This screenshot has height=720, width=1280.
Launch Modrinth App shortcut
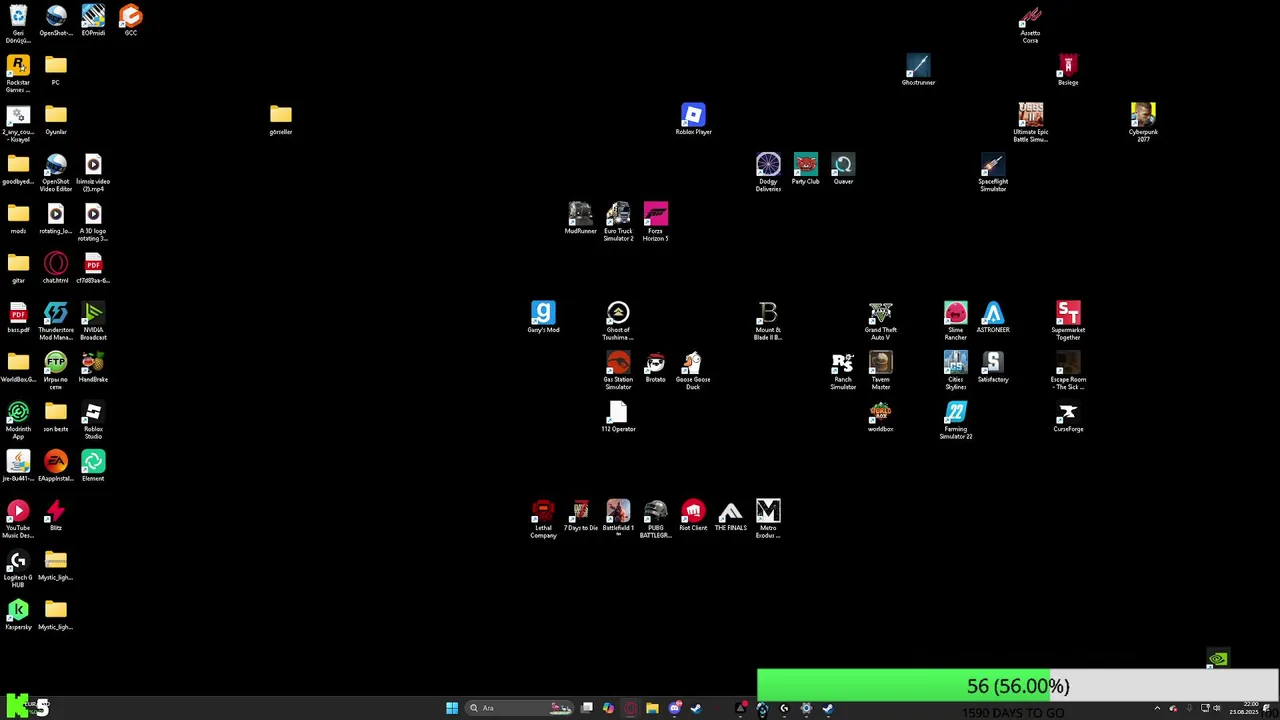pos(18,420)
